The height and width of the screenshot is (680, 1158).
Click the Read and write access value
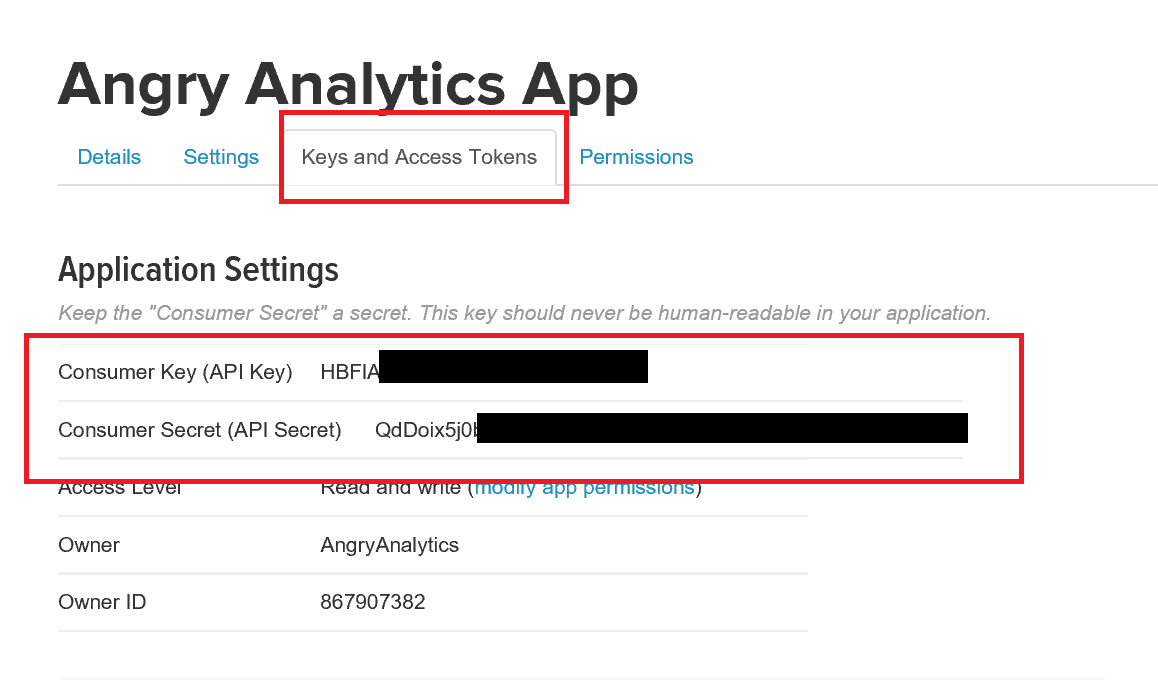(x=393, y=489)
